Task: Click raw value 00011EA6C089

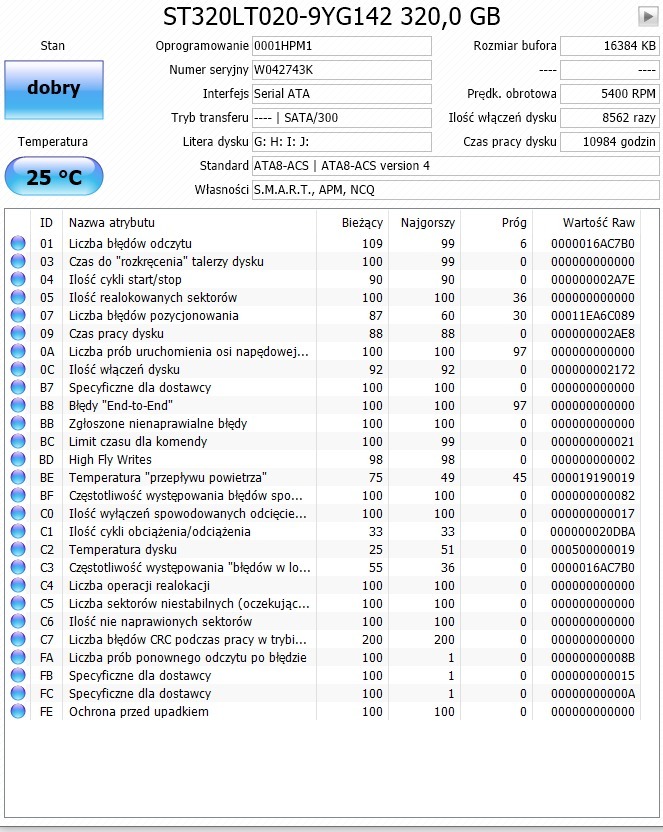Action: coord(592,316)
